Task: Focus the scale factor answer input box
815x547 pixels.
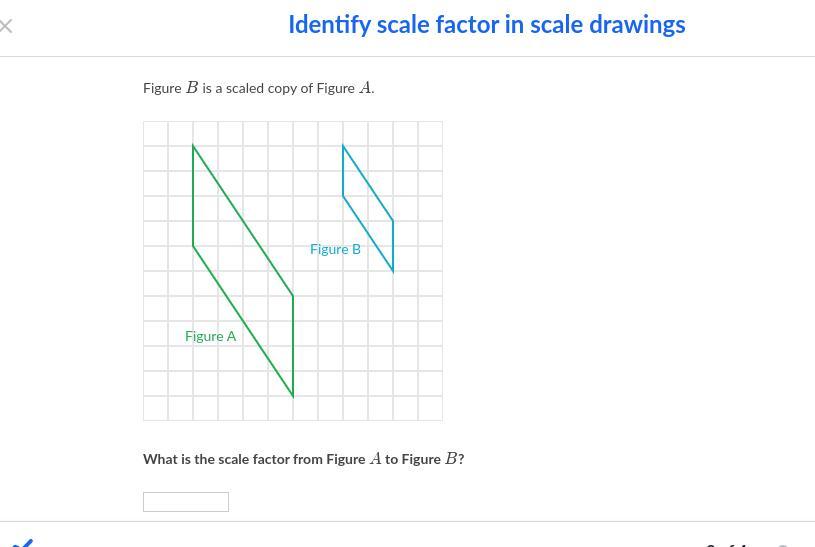Action: pyautogui.click(x=186, y=502)
